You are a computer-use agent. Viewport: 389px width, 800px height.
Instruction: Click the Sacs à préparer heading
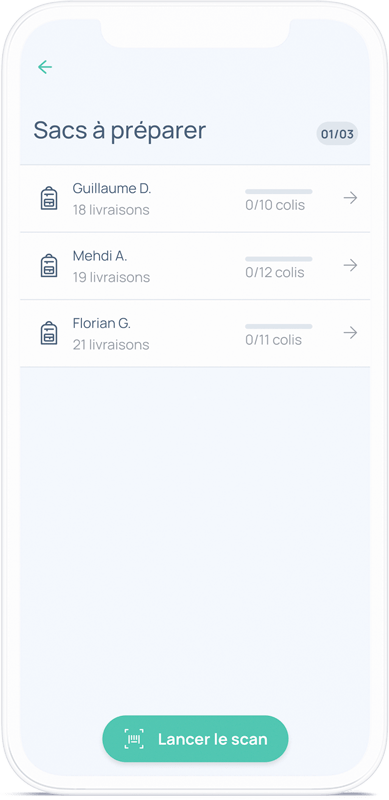point(120,131)
